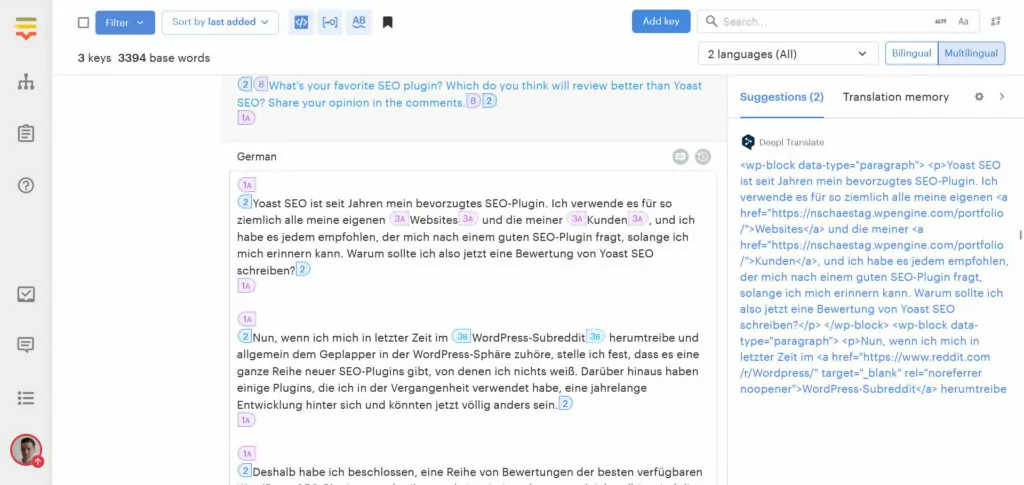This screenshot has height=485, width=1024.
Task: Click the 2 tag after 'schreiben?'
Action: 303,270
